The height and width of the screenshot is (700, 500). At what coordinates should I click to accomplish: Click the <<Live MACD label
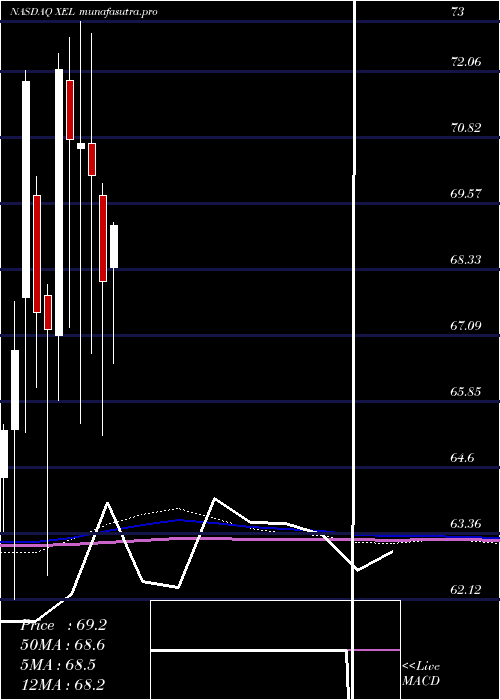[421, 673]
